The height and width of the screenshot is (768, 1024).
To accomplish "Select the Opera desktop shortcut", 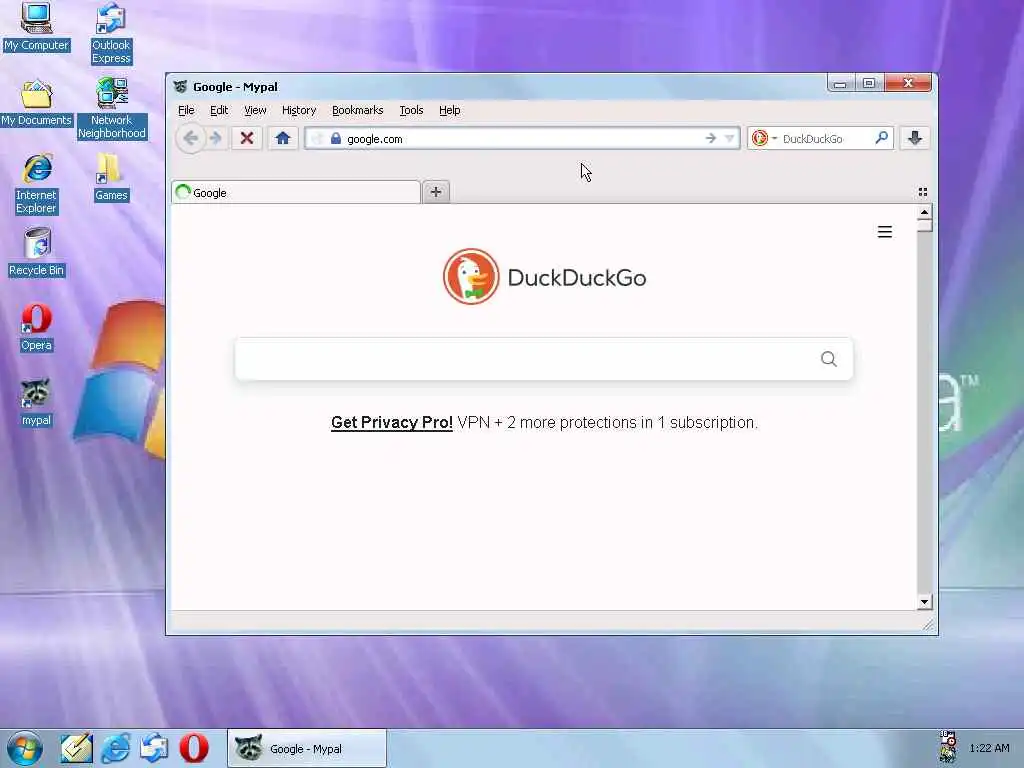I will [37, 328].
